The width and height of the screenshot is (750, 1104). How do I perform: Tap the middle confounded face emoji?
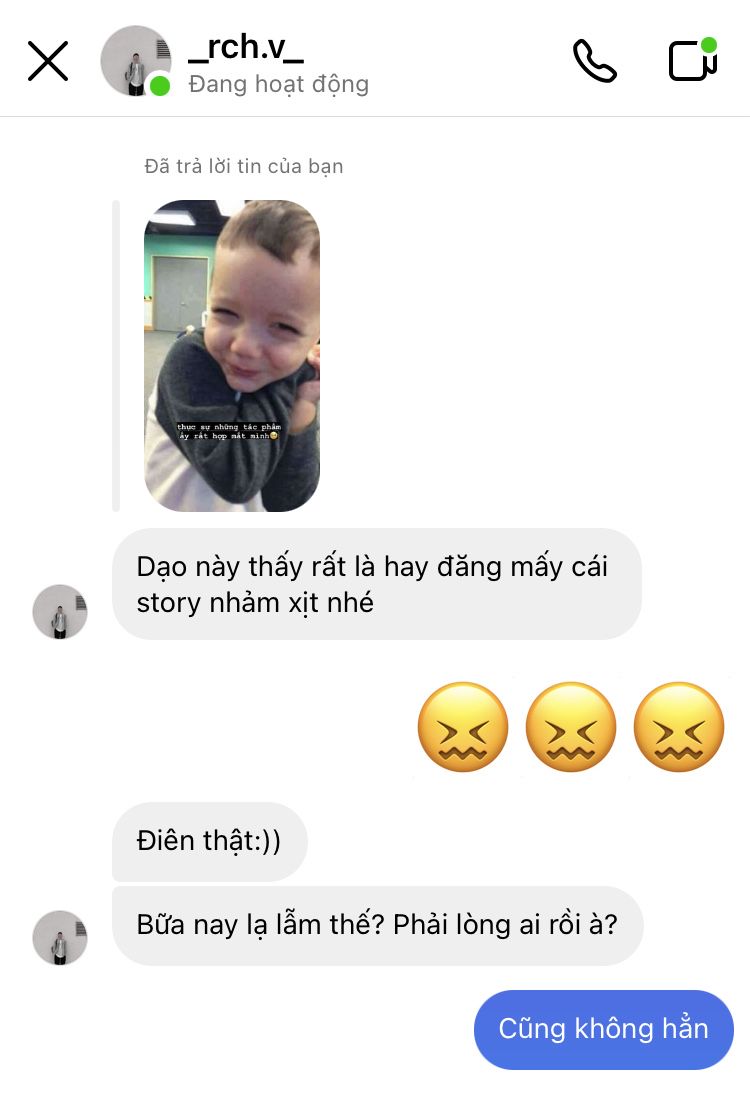pos(571,727)
